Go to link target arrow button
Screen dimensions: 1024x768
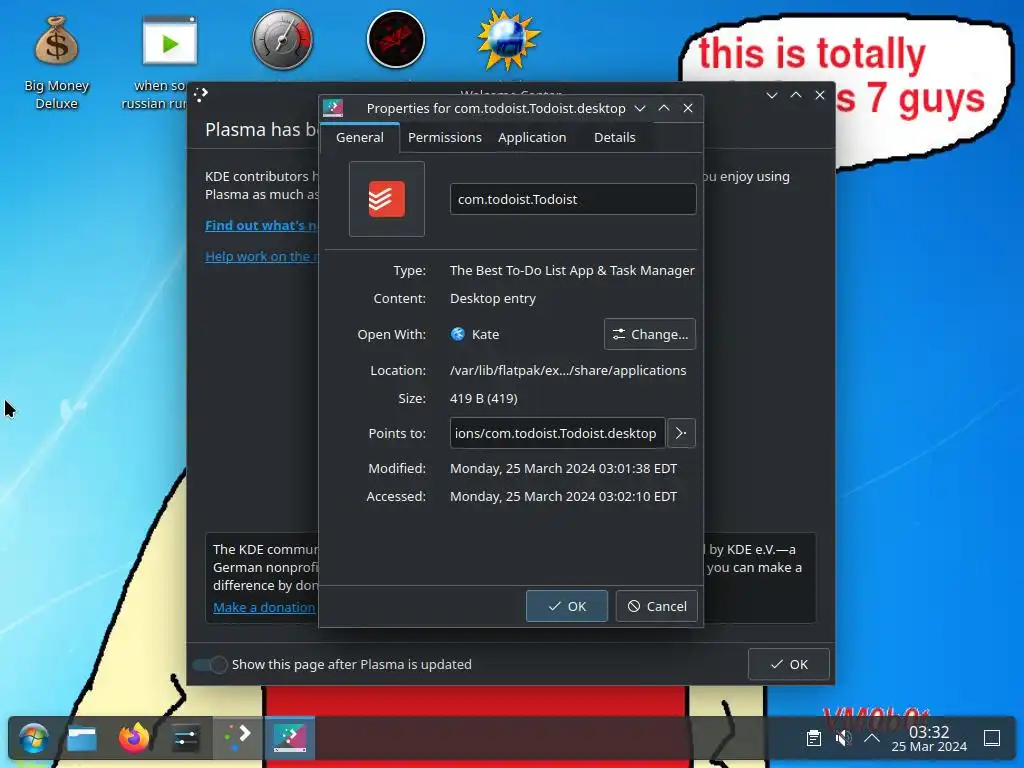pos(681,433)
